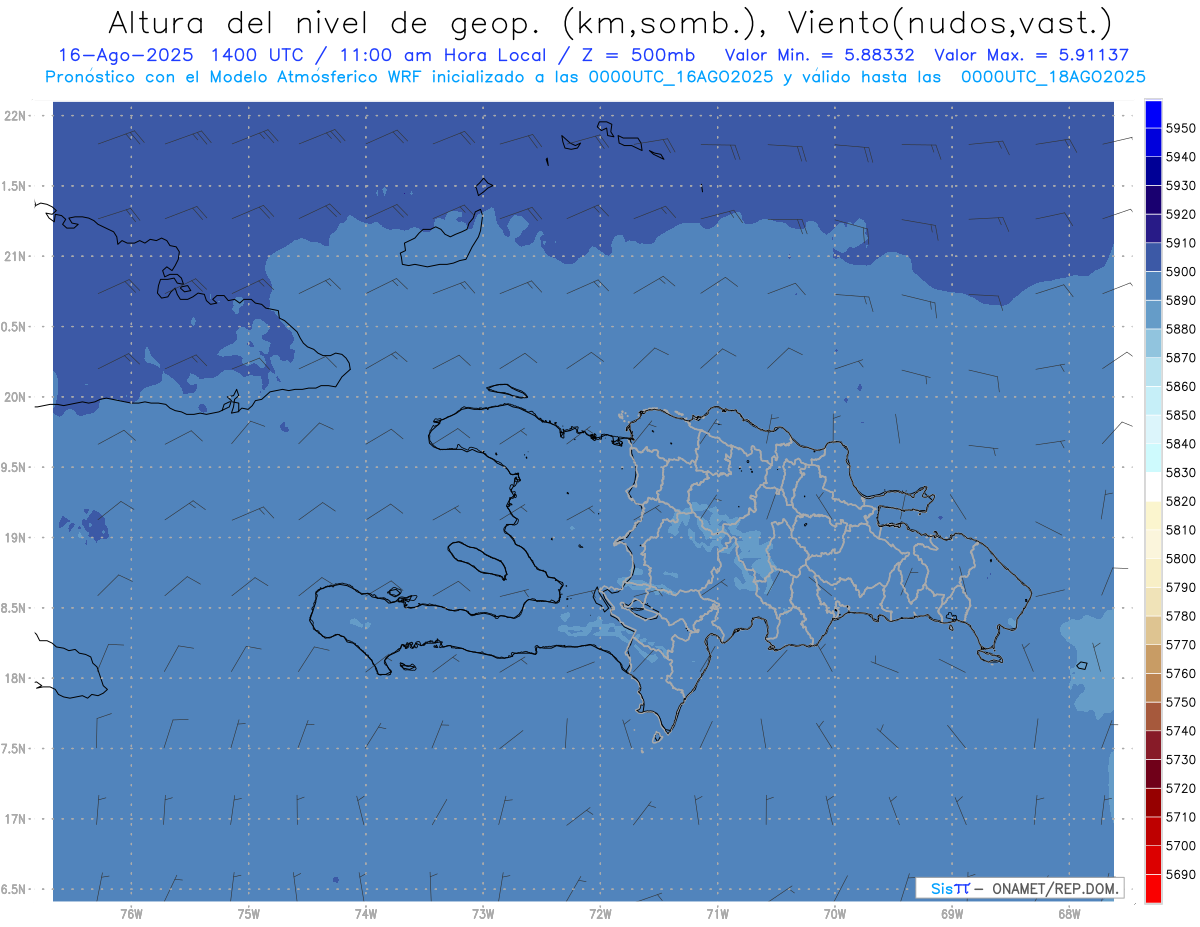The width and height of the screenshot is (1200, 927).
Task: Click the '5710' colorbar label
Action: tap(1180, 817)
